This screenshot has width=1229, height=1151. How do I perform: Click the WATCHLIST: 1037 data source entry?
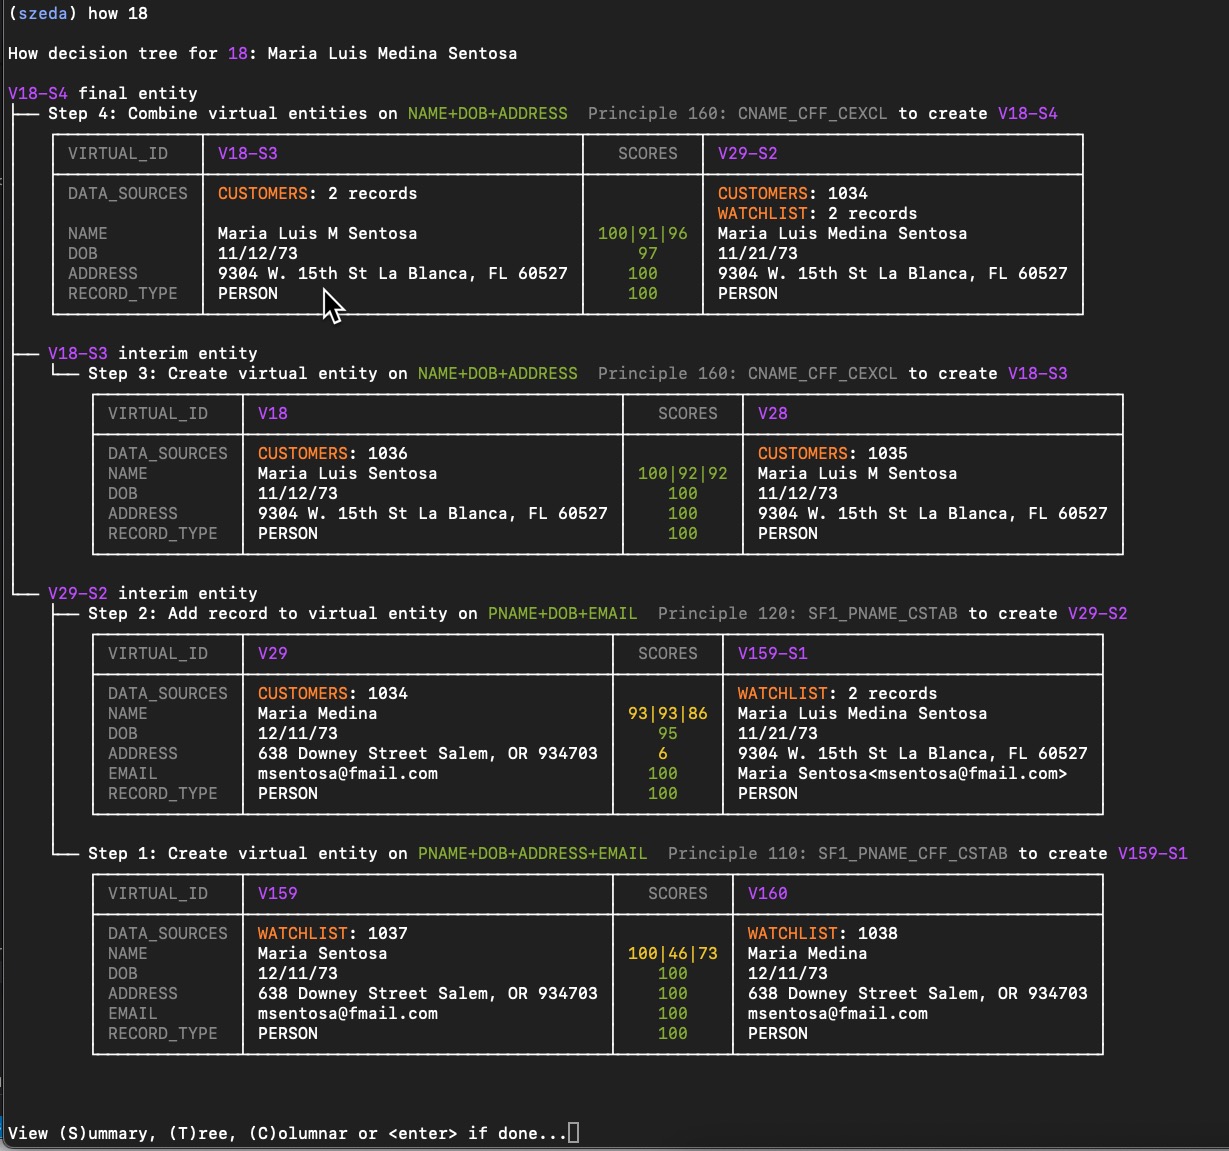(332, 933)
